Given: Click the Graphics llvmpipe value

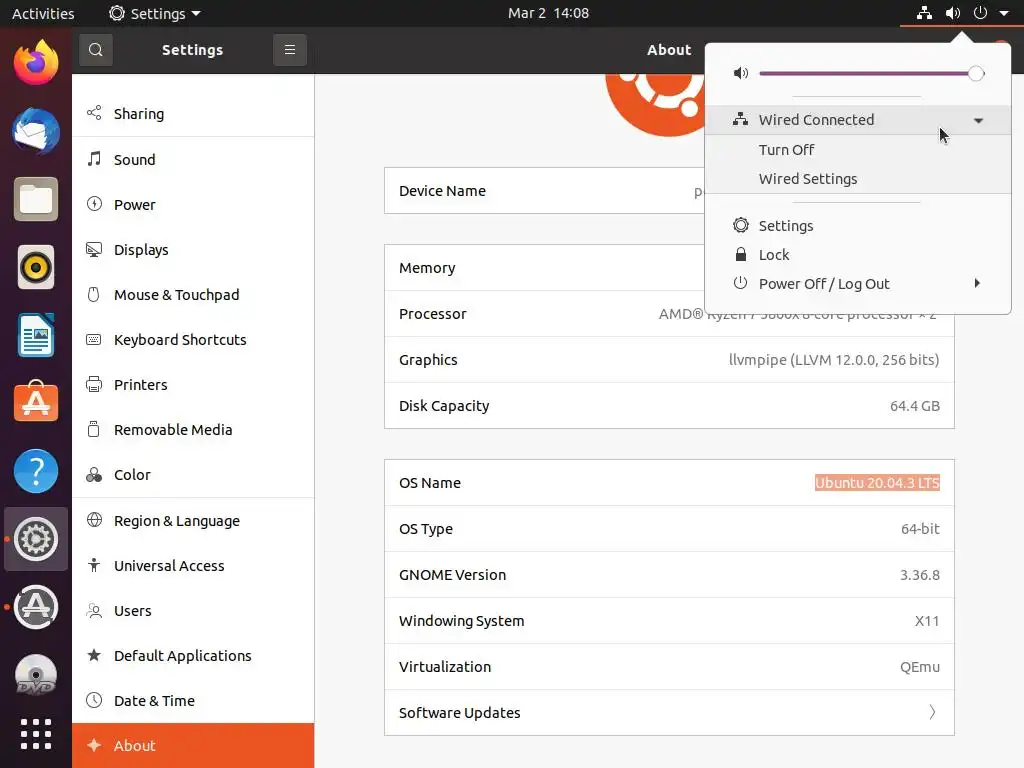Looking at the screenshot, I should [x=834, y=360].
